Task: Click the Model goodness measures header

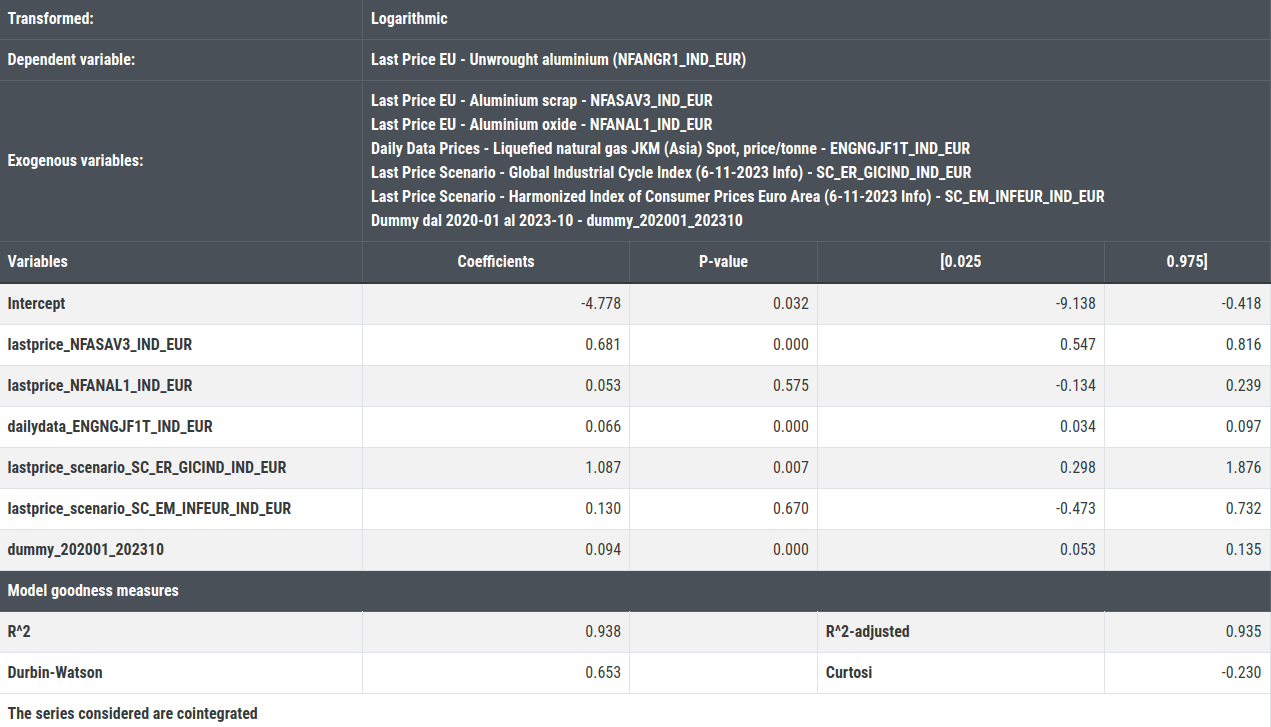Action: click(x=93, y=590)
